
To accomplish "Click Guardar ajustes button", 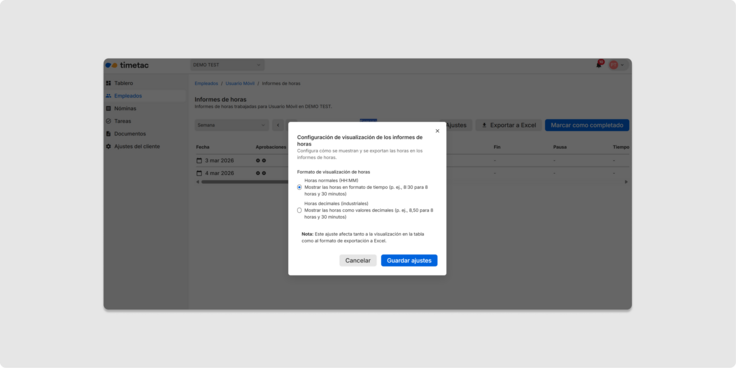I will click(x=409, y=261).
